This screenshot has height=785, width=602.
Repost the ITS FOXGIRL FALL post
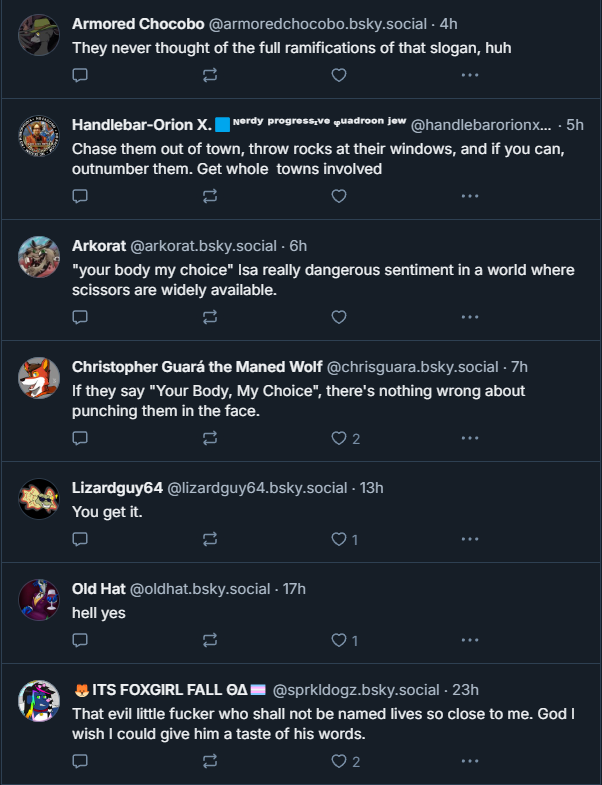click(x=210, y=761)
